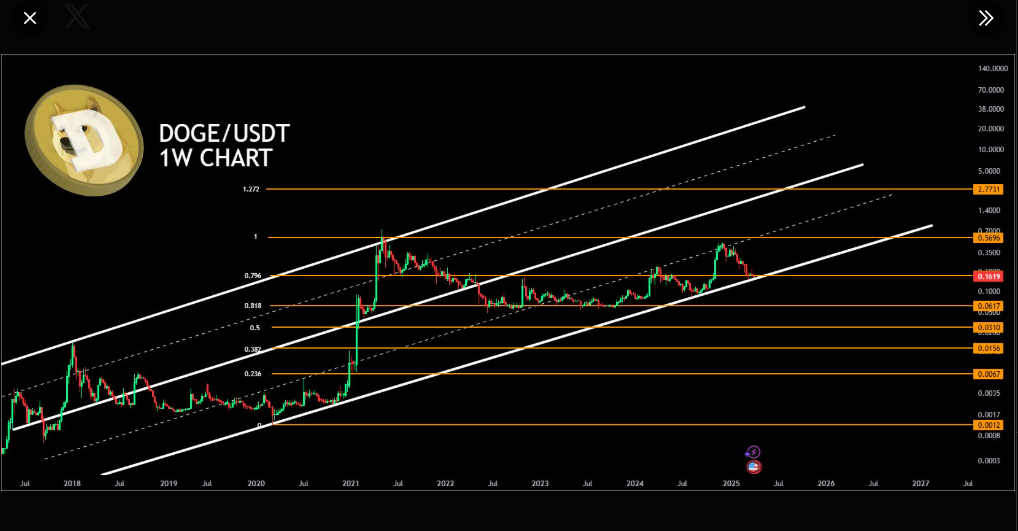The image size is (1018, 531).
Task: Click the purple lightning bolt event icon
Action: click(754, 453)
